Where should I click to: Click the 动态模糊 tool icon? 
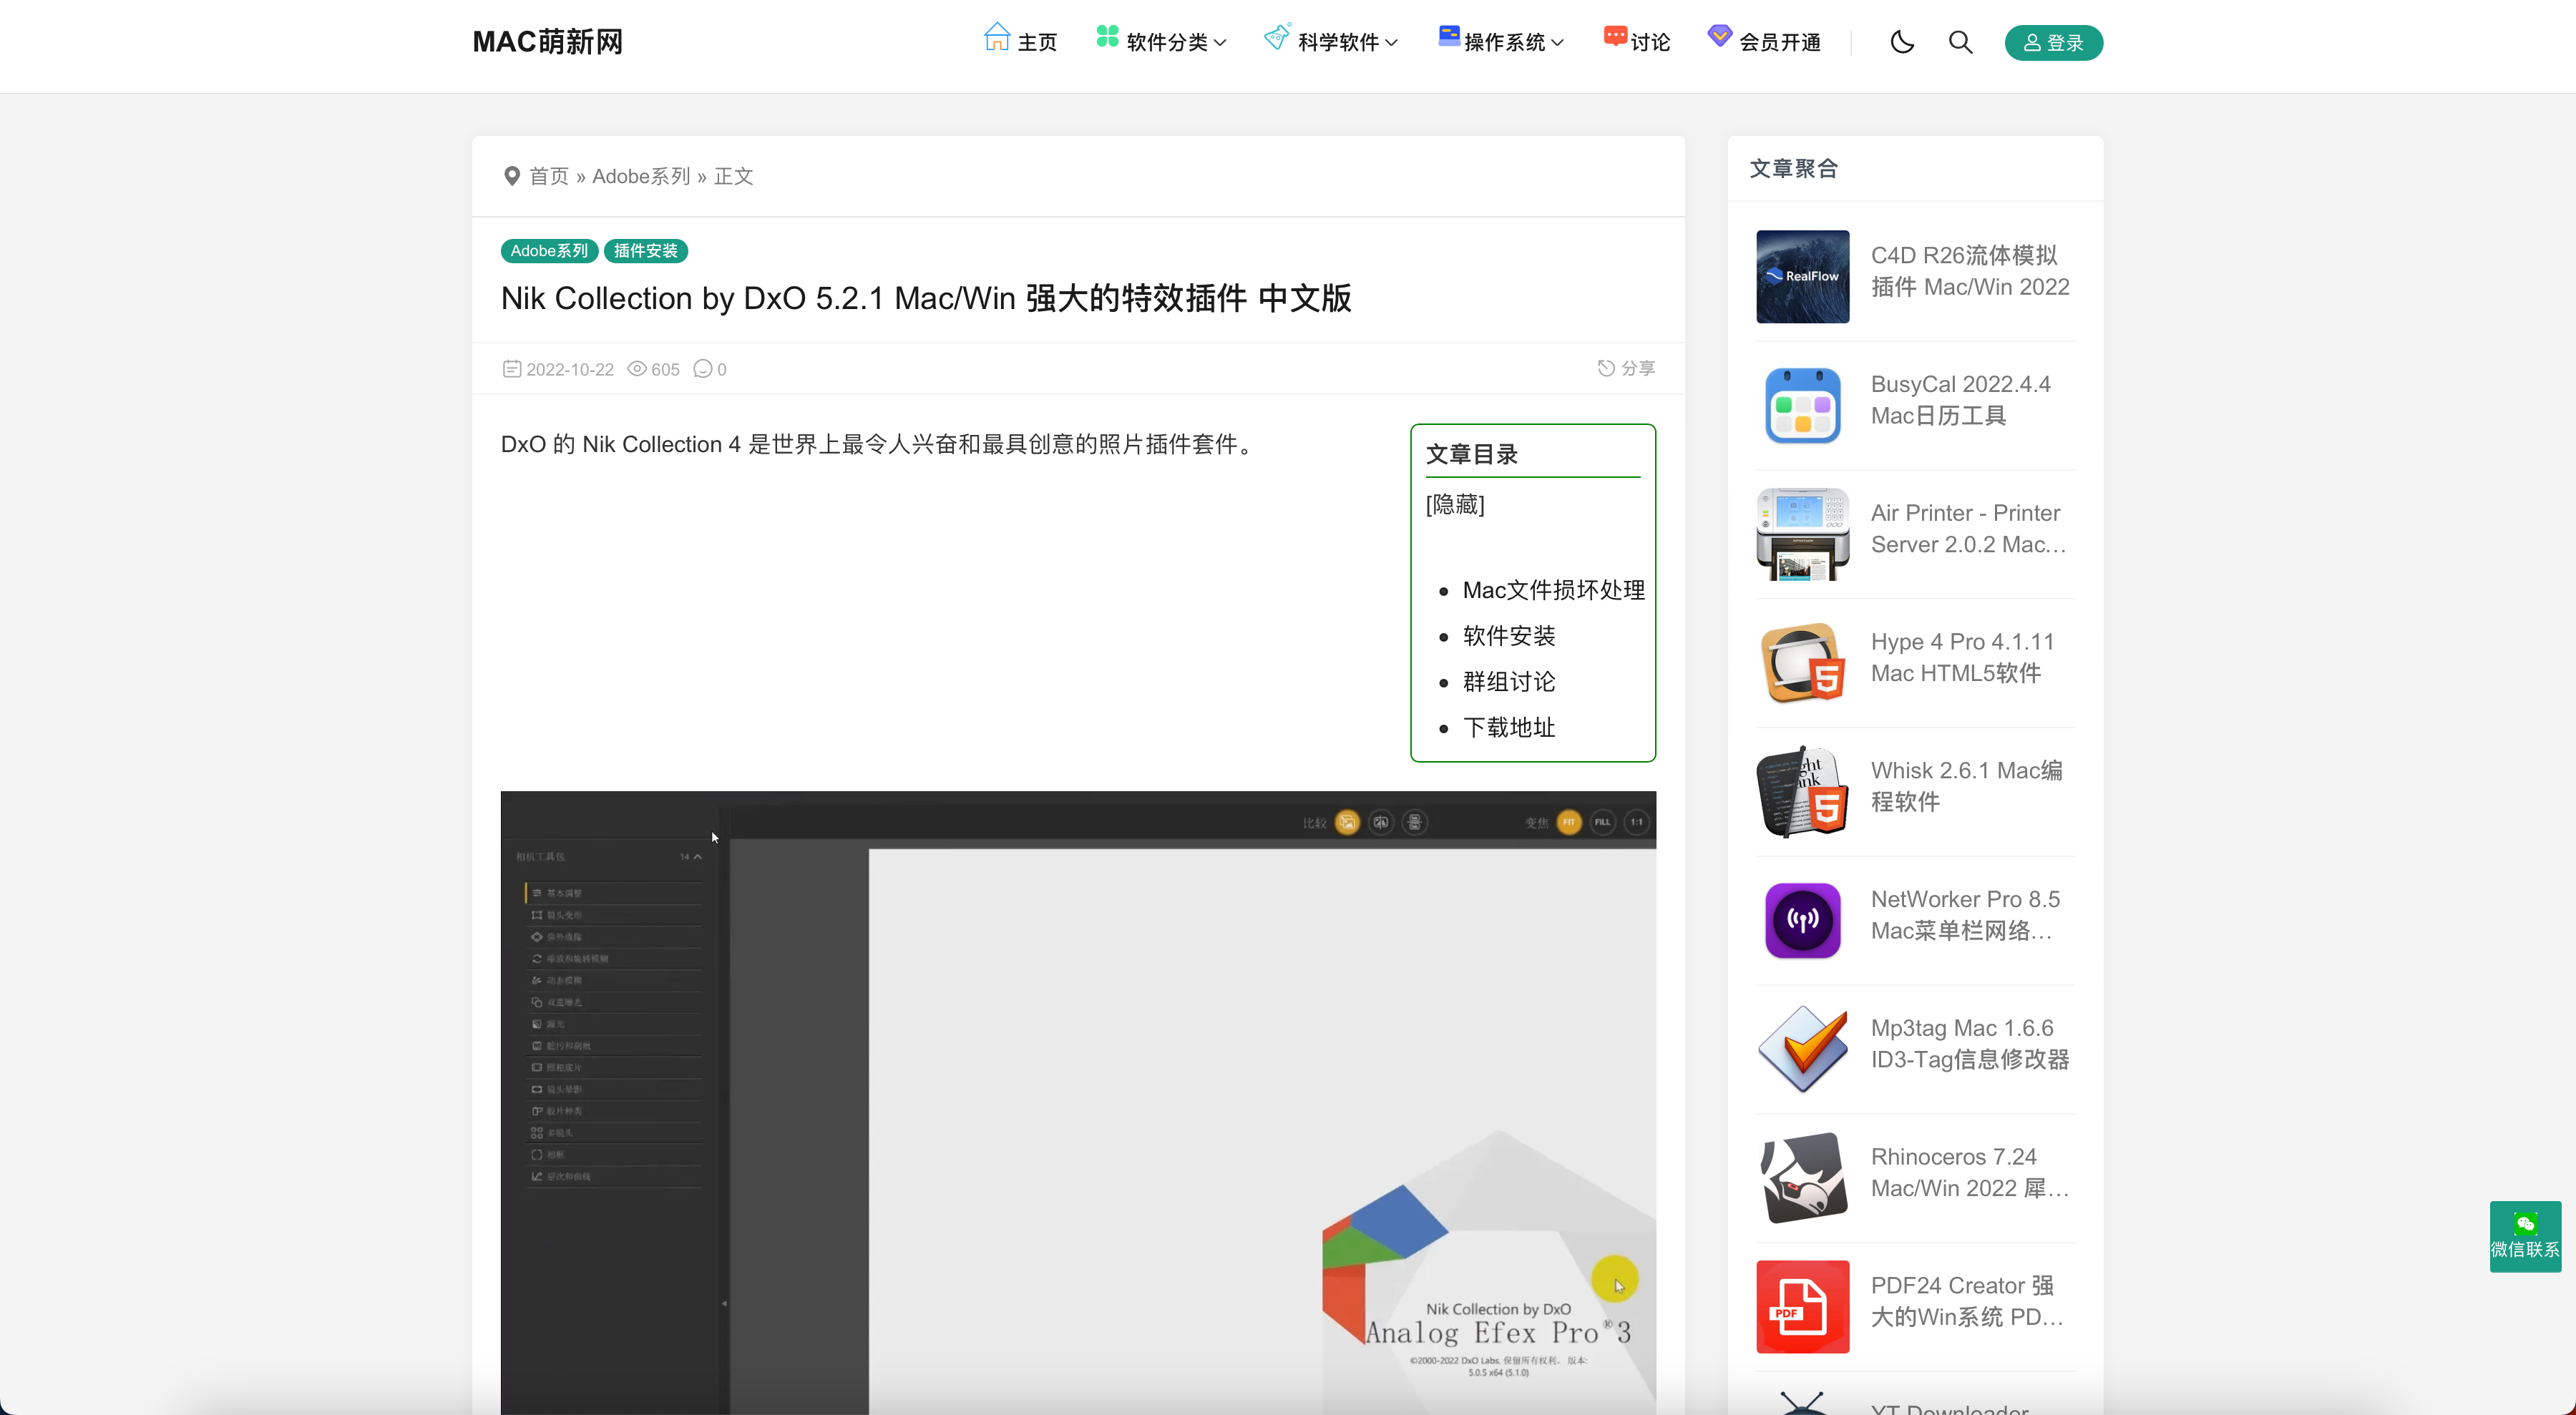coord(538,980)
